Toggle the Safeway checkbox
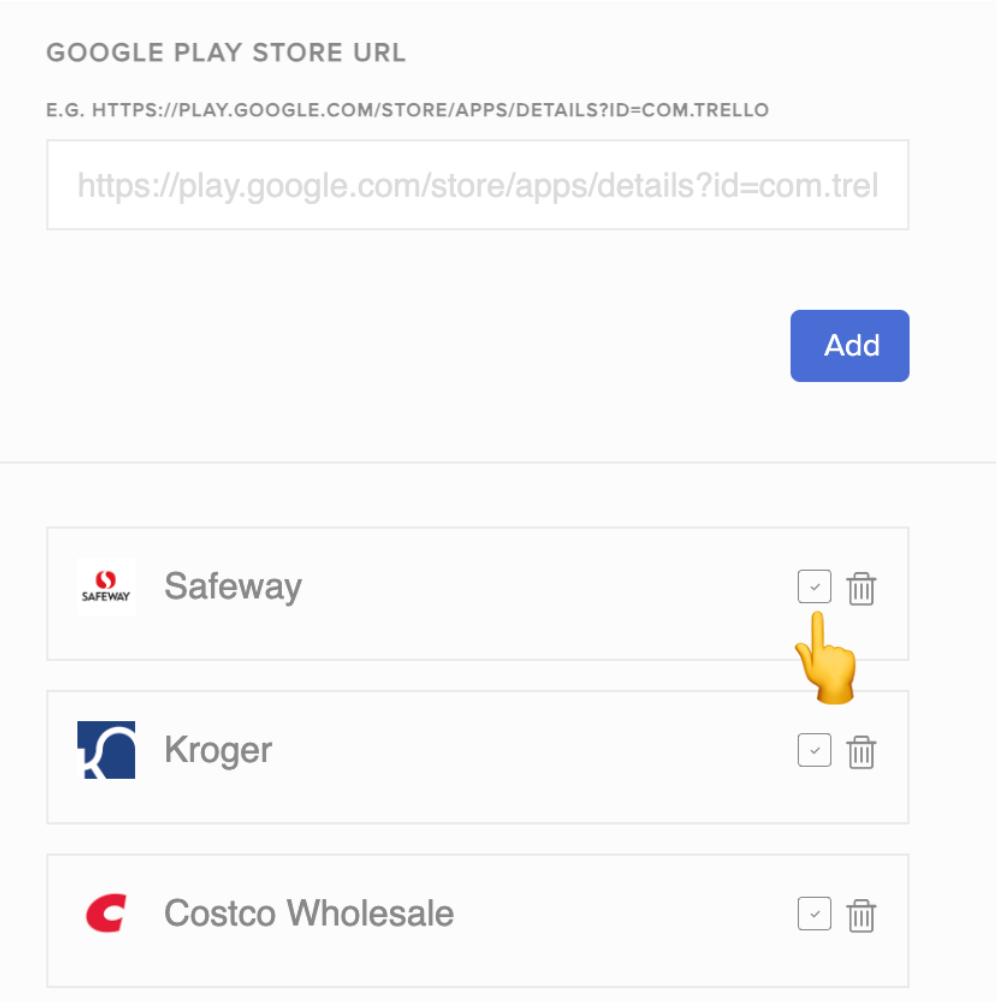The image size is (997, 1002). coord(814,586)
